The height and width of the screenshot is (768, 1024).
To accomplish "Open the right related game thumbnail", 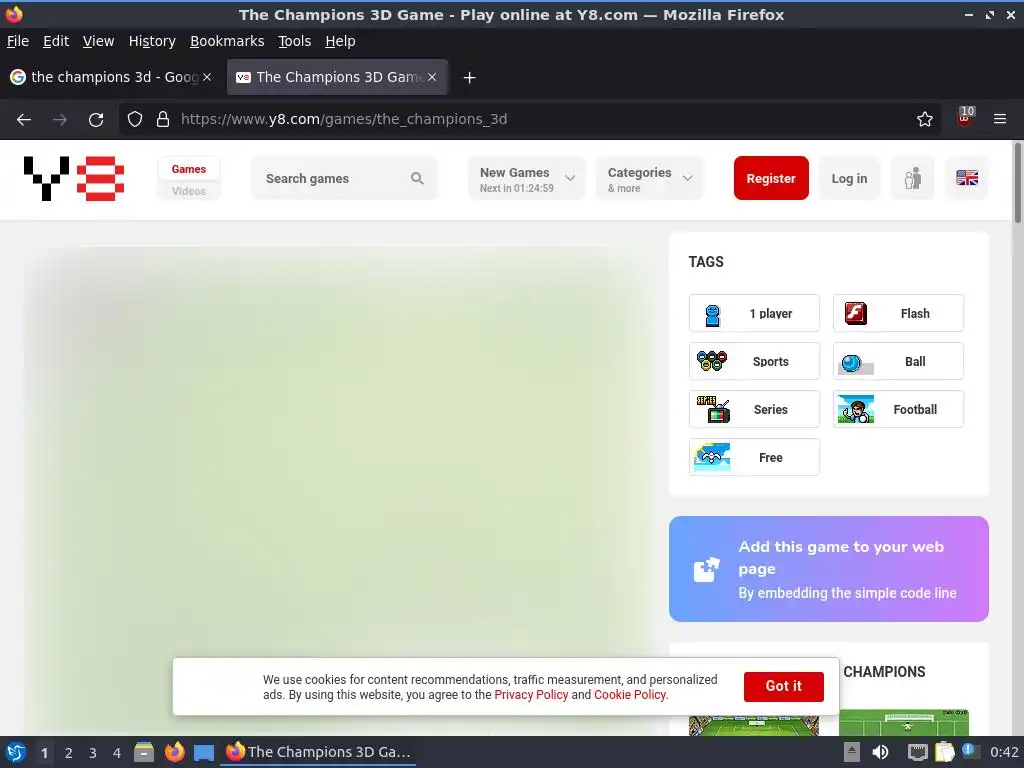I will (904, 722).
